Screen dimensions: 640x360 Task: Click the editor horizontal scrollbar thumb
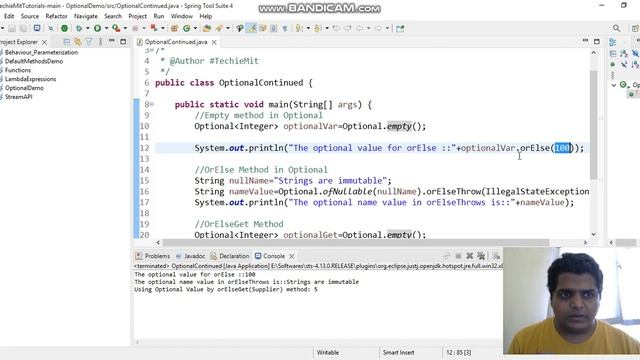(x=356, y=242)
